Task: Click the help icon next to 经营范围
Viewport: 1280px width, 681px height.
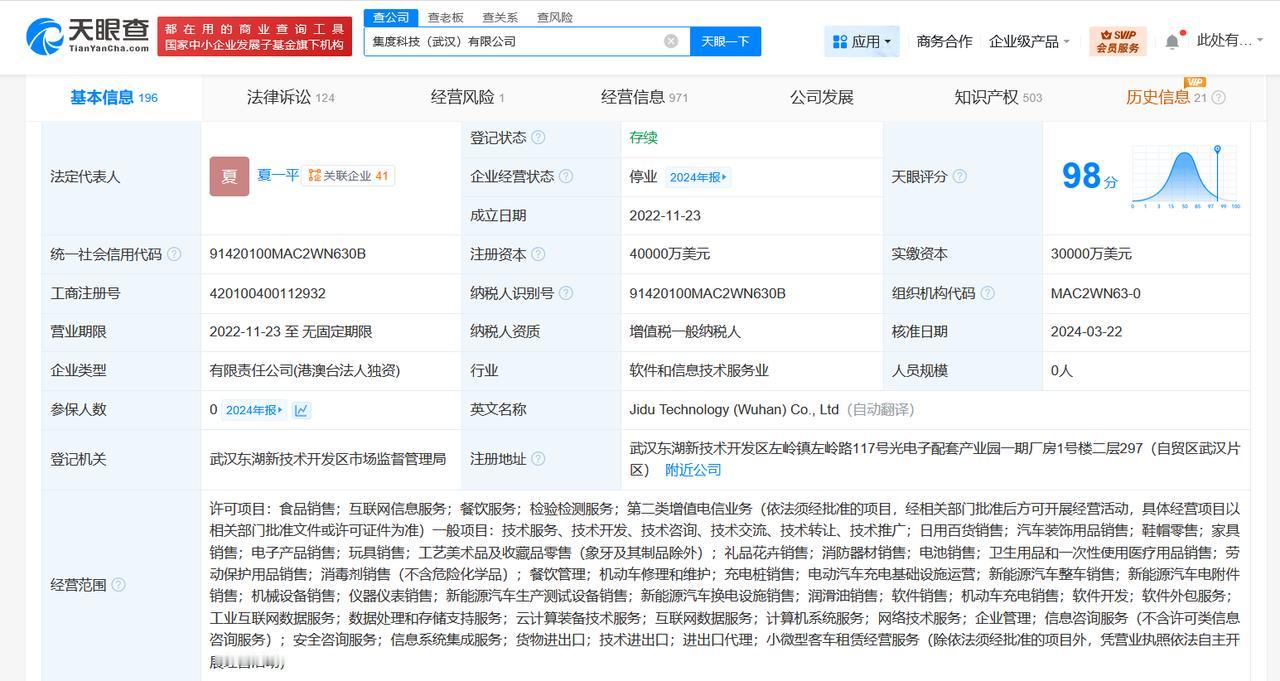Action: click(119, 585)
